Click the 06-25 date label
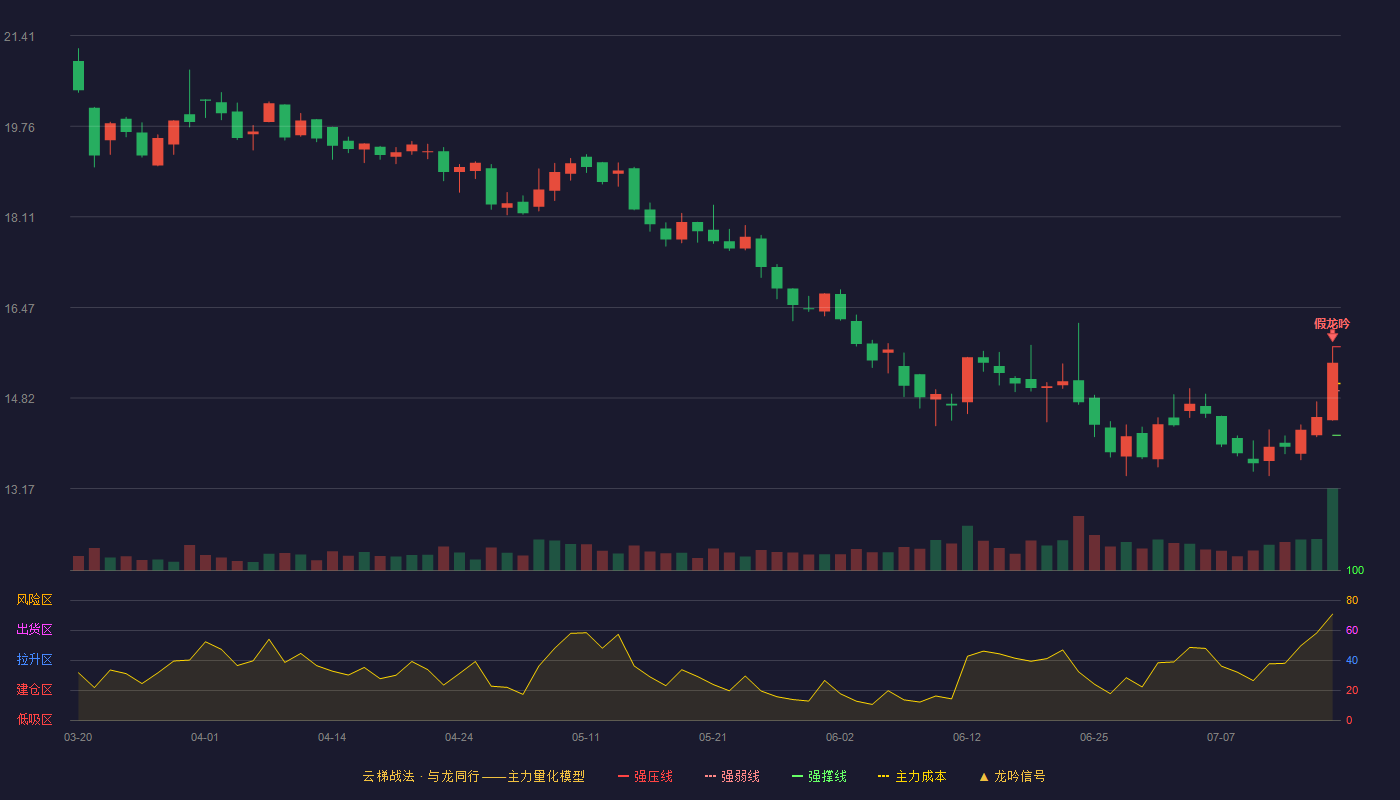 tap(1094, 737)
